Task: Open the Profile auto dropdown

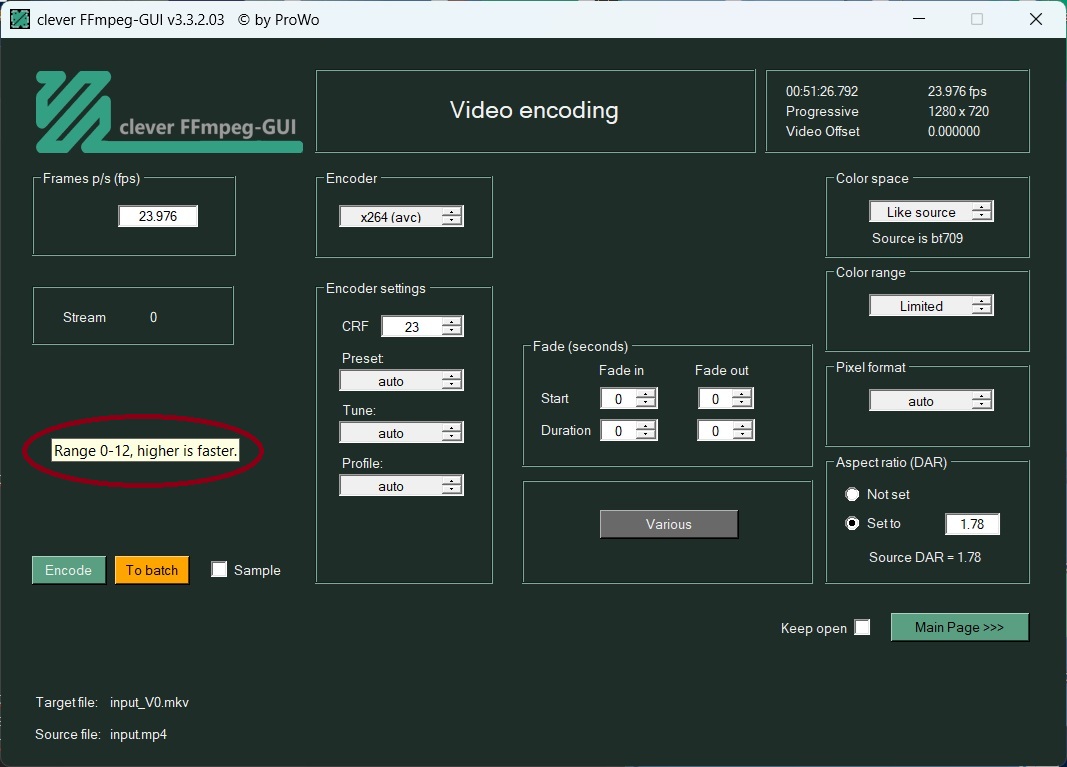Action: click(x=401, y=486)
